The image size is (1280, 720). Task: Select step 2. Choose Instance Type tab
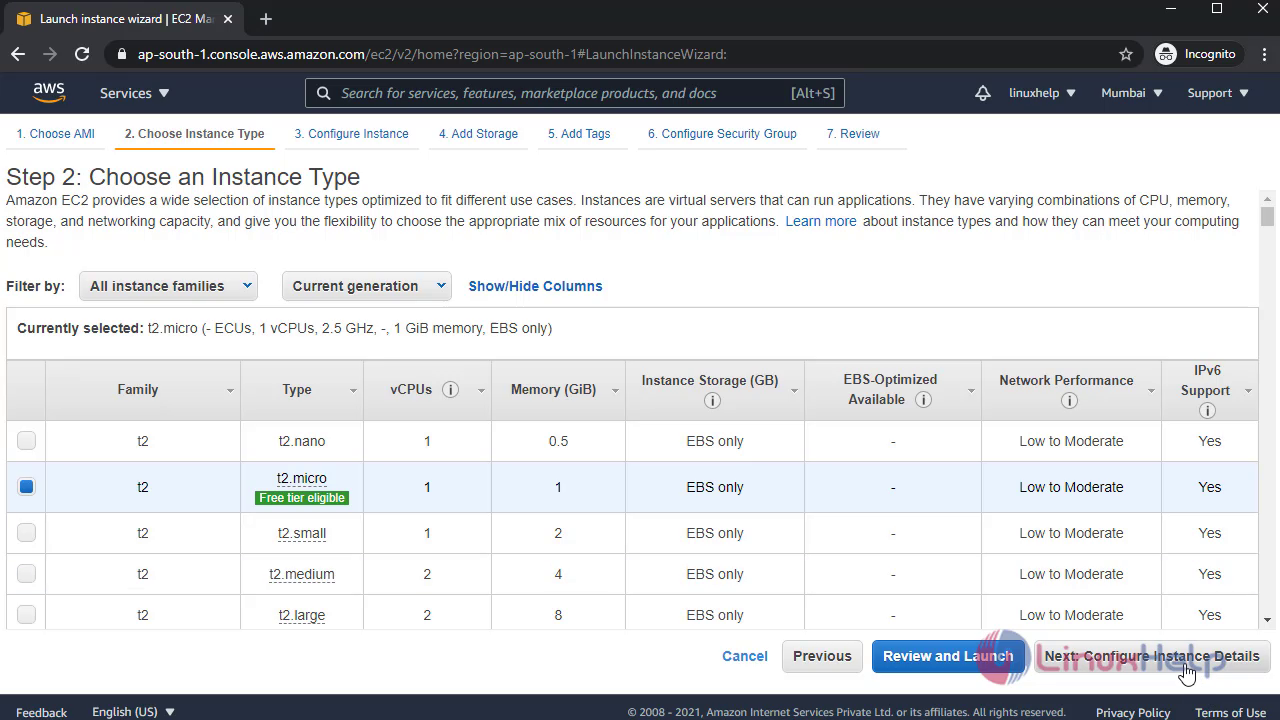coord(194,134)
